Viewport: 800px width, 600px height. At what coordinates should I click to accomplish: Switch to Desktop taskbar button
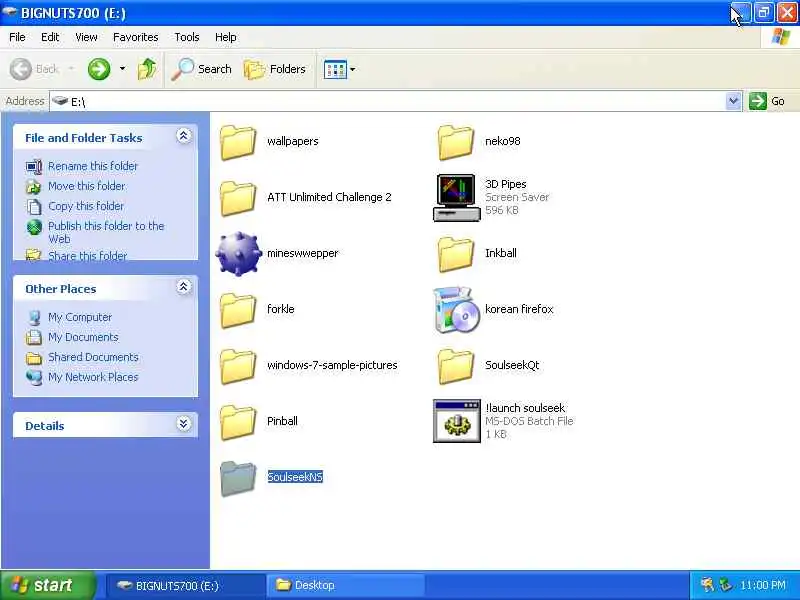click(x=345, y=585)
